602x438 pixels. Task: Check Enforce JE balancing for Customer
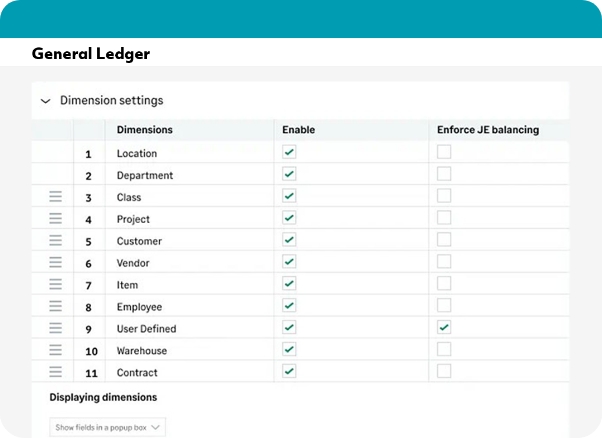point(444,240)
